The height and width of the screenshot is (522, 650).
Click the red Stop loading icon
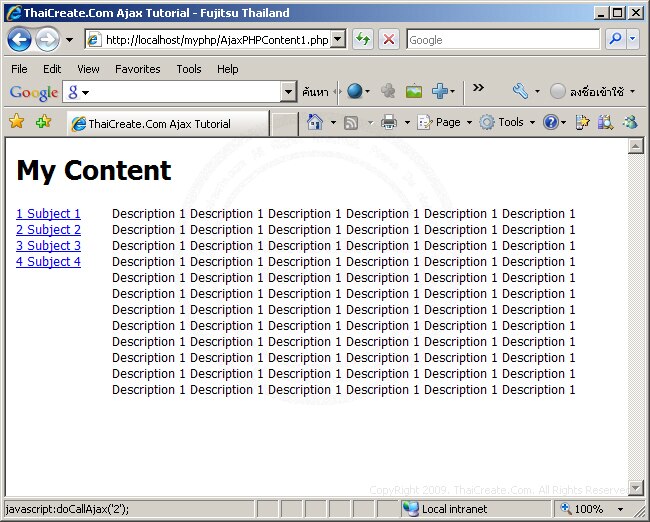pyautogui.click(x=389, y=40)
